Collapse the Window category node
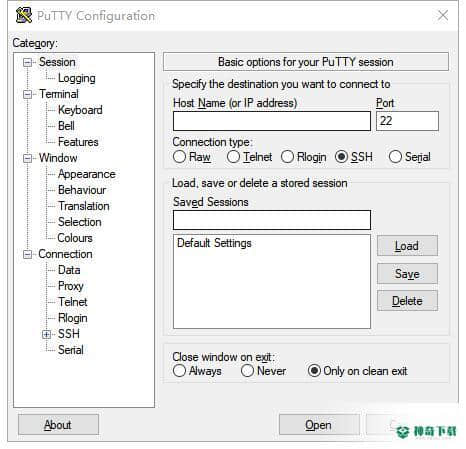The height and width of the screenshot is (449, 466). [27, 158]
